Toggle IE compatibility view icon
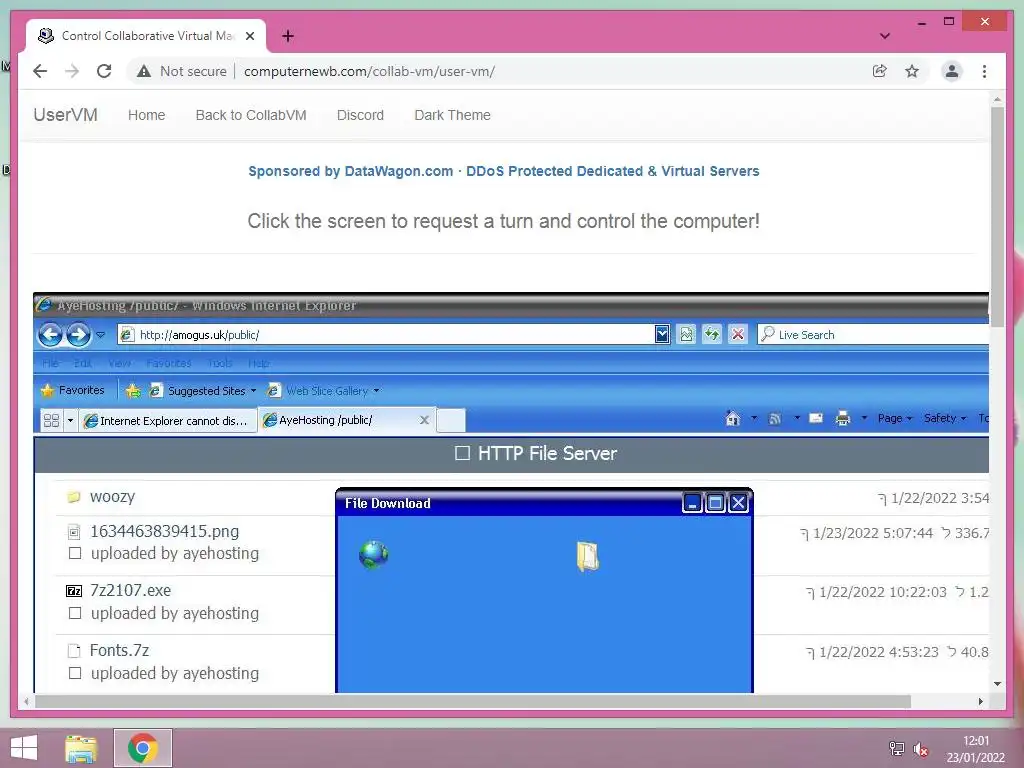The height and width of the screenshot is (768, 1024). point(686,334)
